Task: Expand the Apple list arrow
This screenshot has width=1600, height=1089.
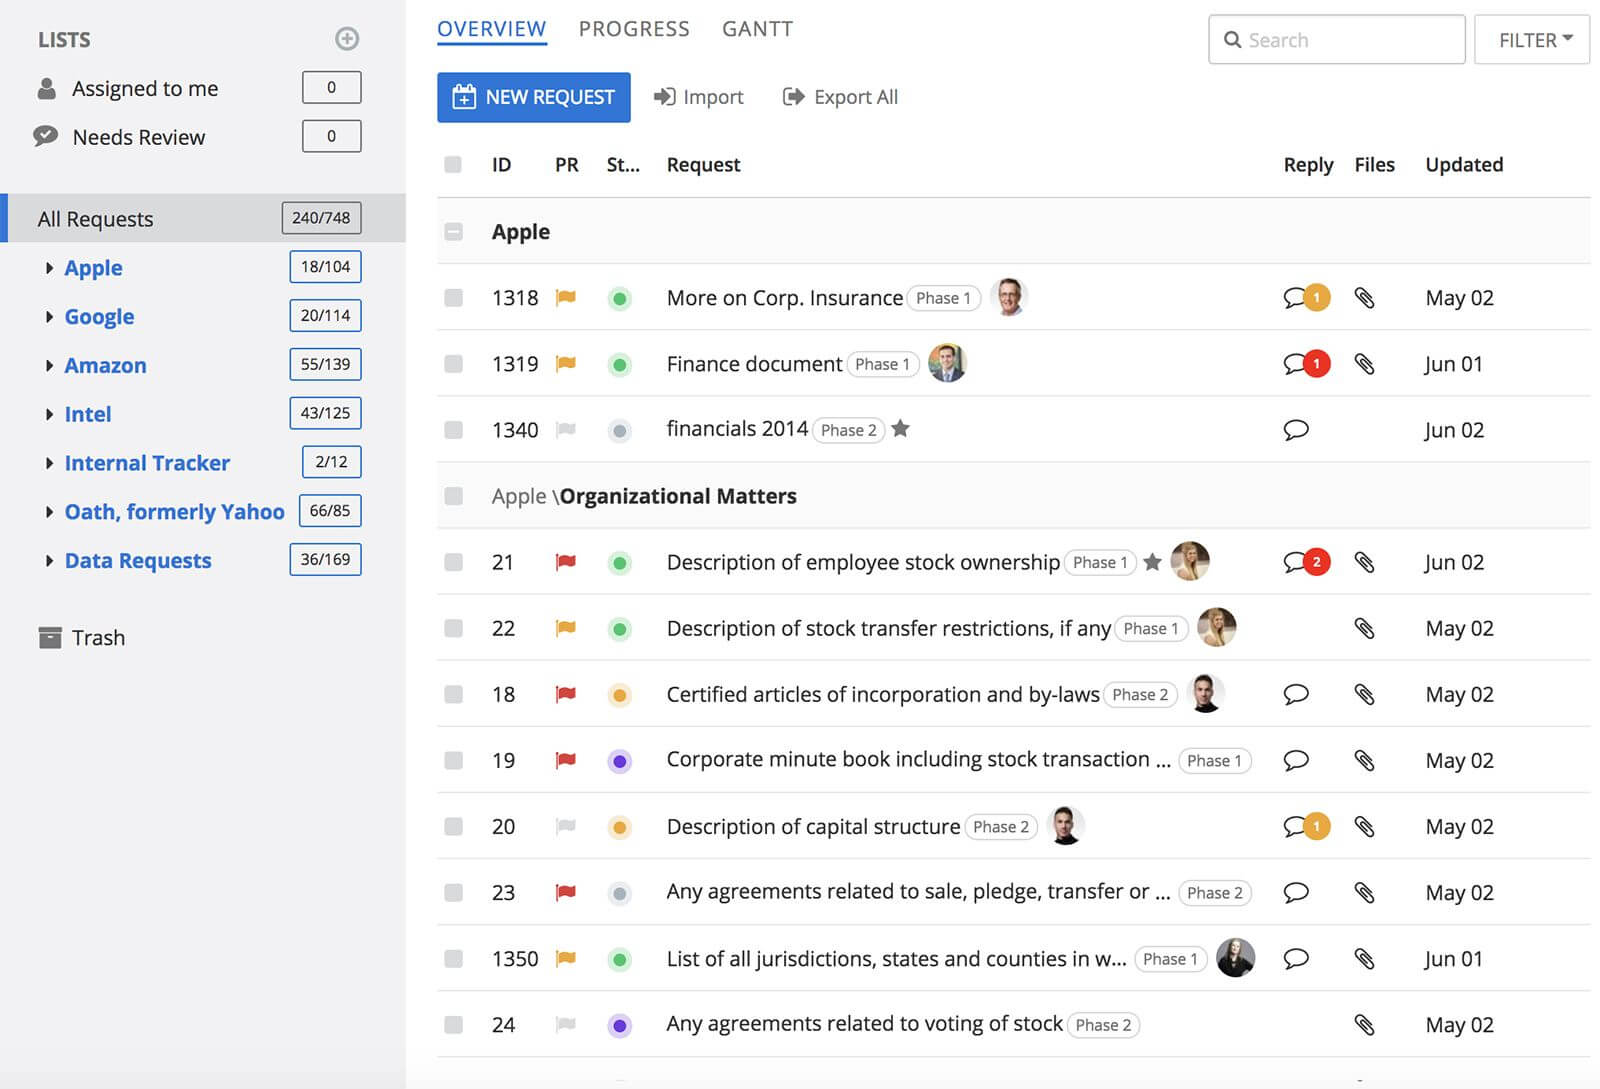Action: click(49, 268)
